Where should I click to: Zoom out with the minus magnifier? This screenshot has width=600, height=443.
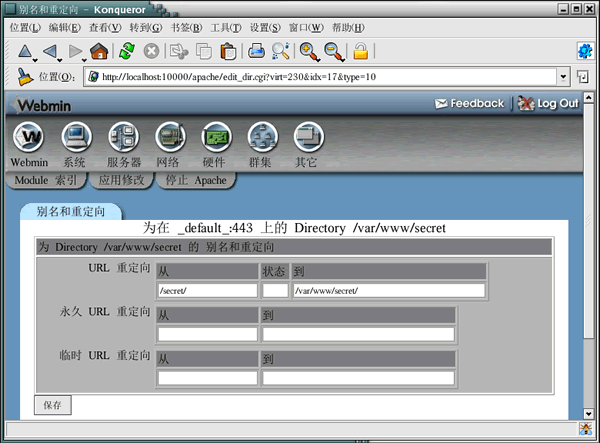(333, 51)
